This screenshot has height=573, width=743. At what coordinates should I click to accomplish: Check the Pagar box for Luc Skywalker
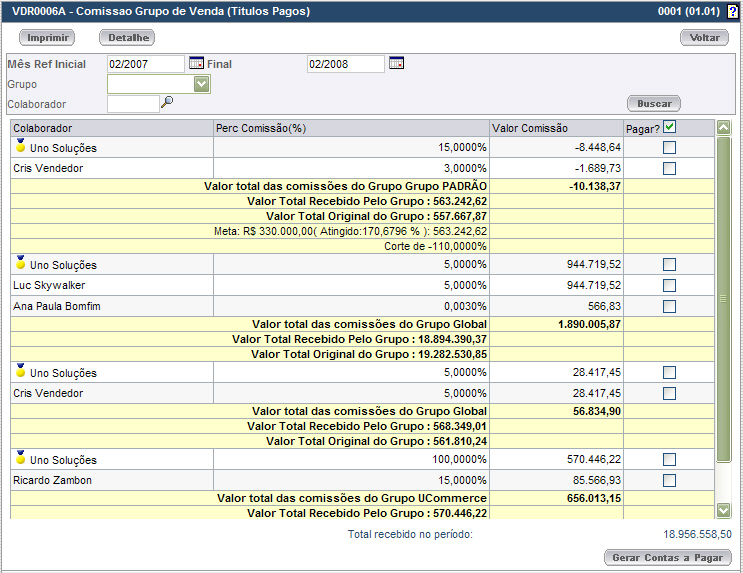(669, 286)
